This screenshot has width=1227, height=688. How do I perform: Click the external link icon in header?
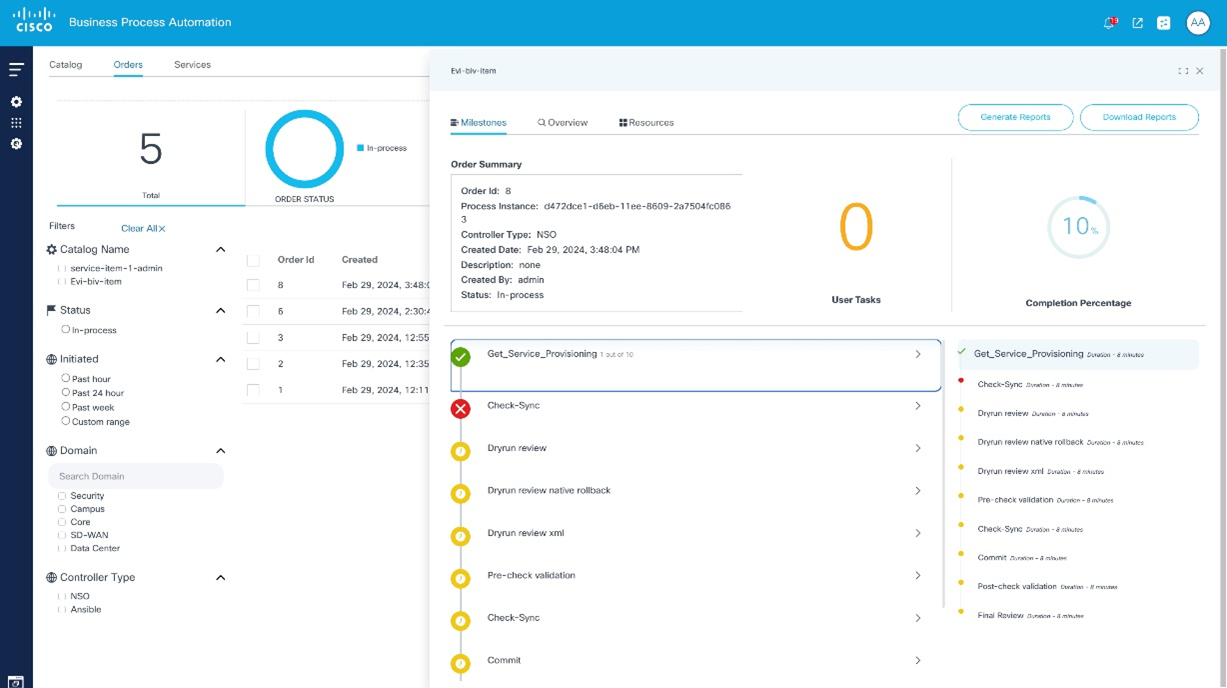pos(1137,23)
